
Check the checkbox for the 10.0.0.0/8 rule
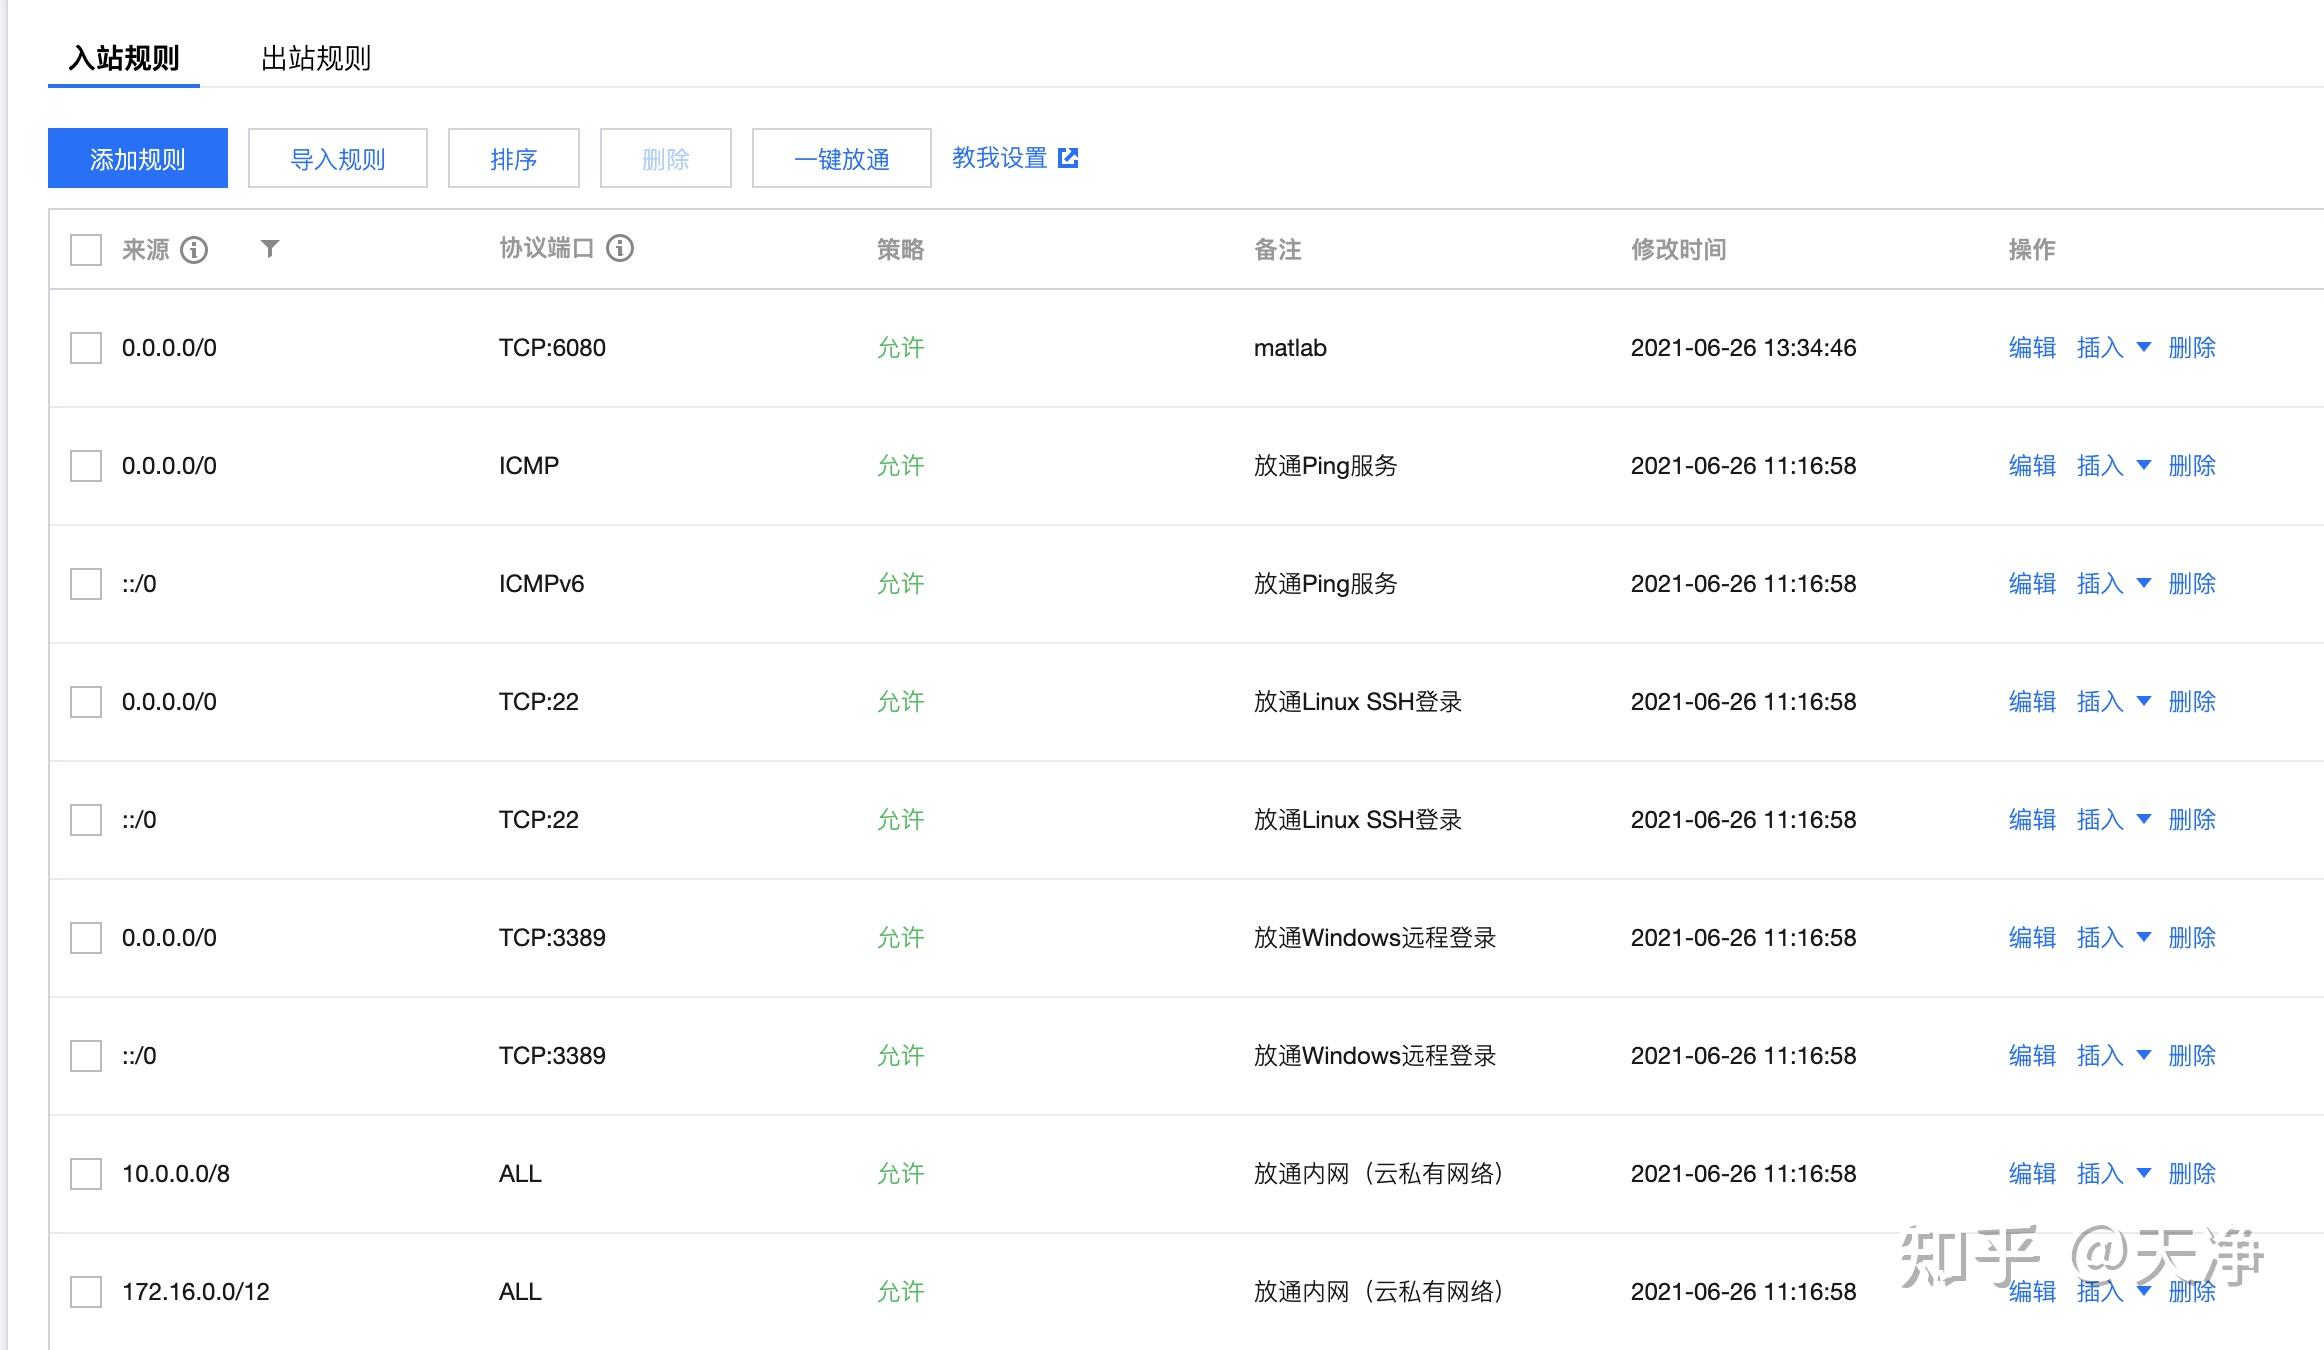coord(84,1173)
